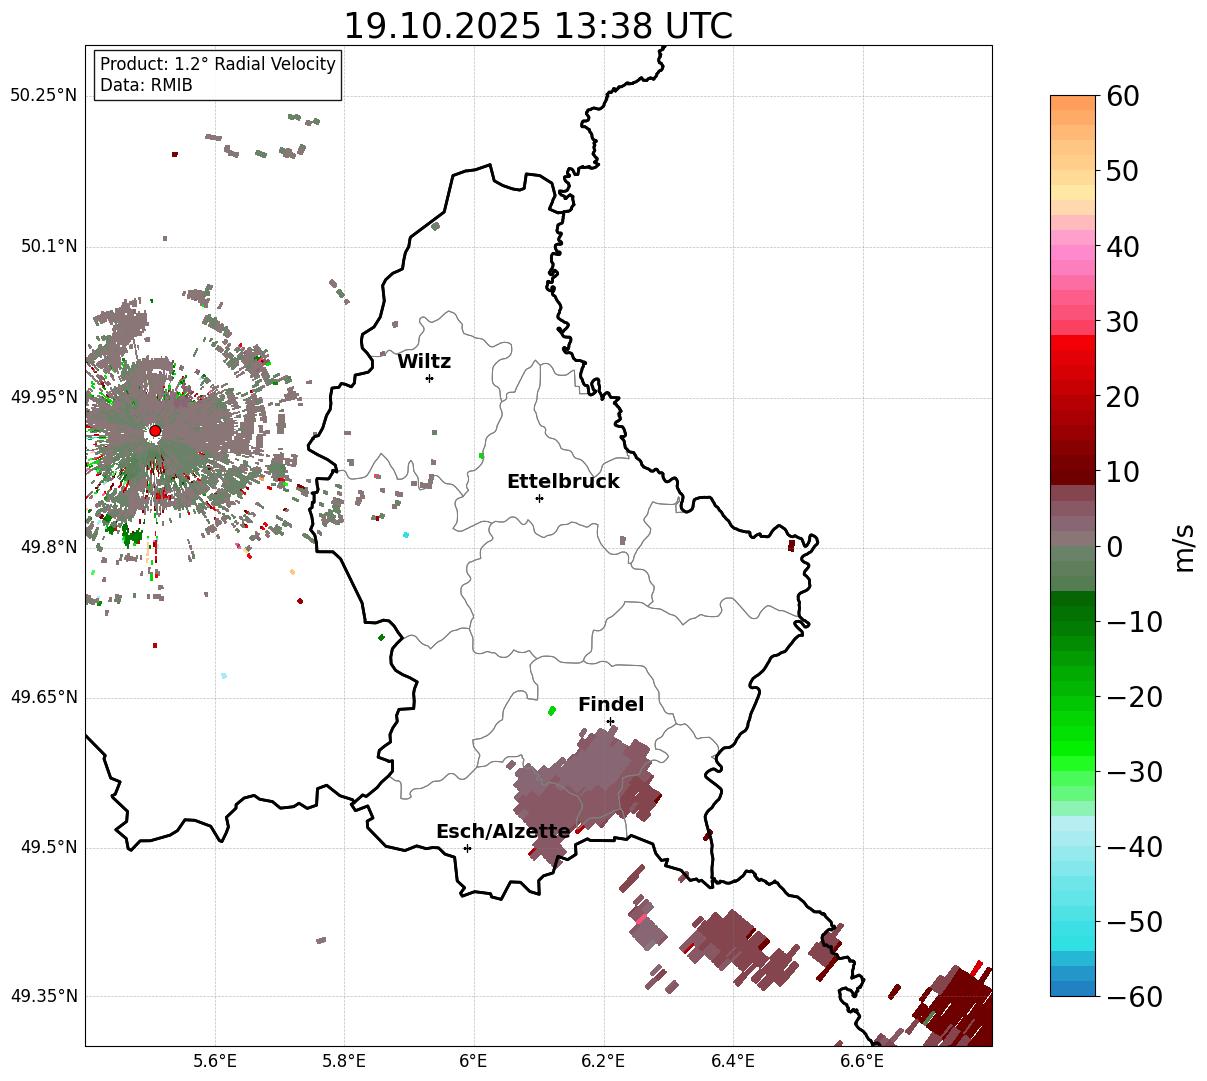
Task: Click the 49.5°N latitude label
Action: [48, 847]
